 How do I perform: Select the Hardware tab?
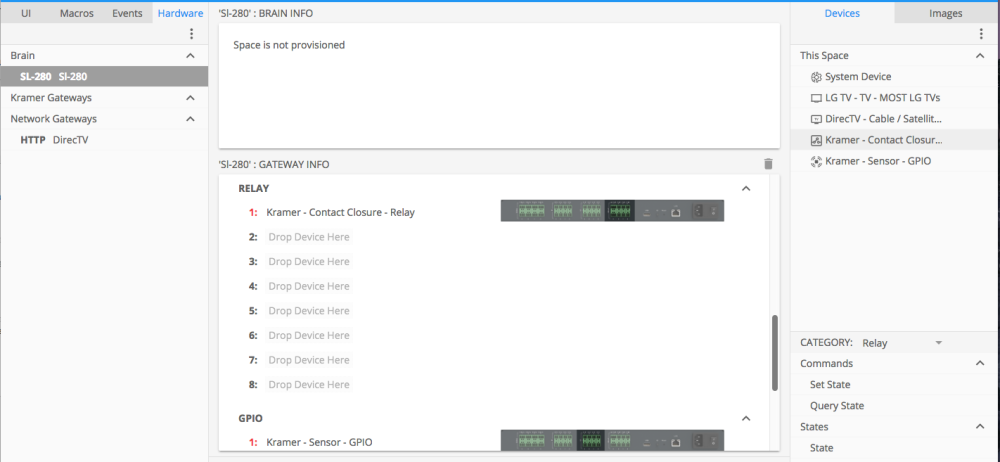(x=180, y=13)
